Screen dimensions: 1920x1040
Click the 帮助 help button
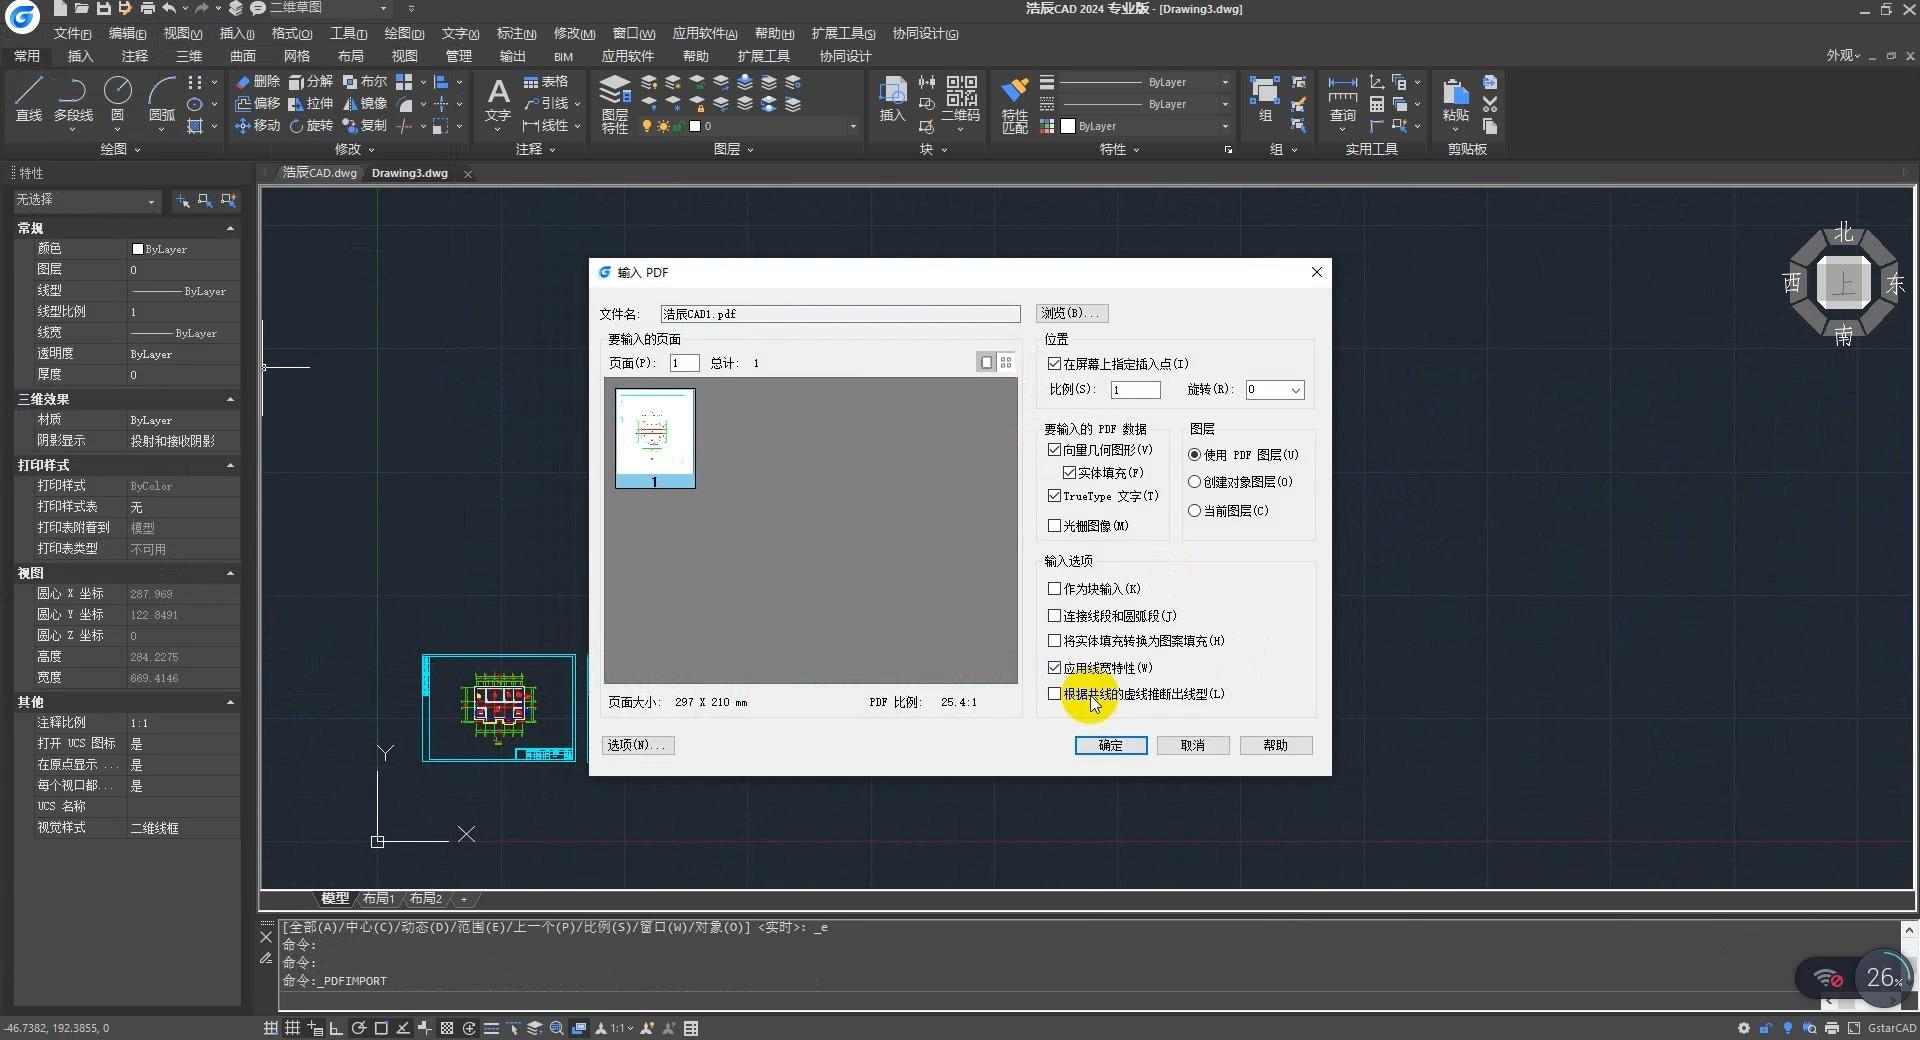coord(1276,746)
